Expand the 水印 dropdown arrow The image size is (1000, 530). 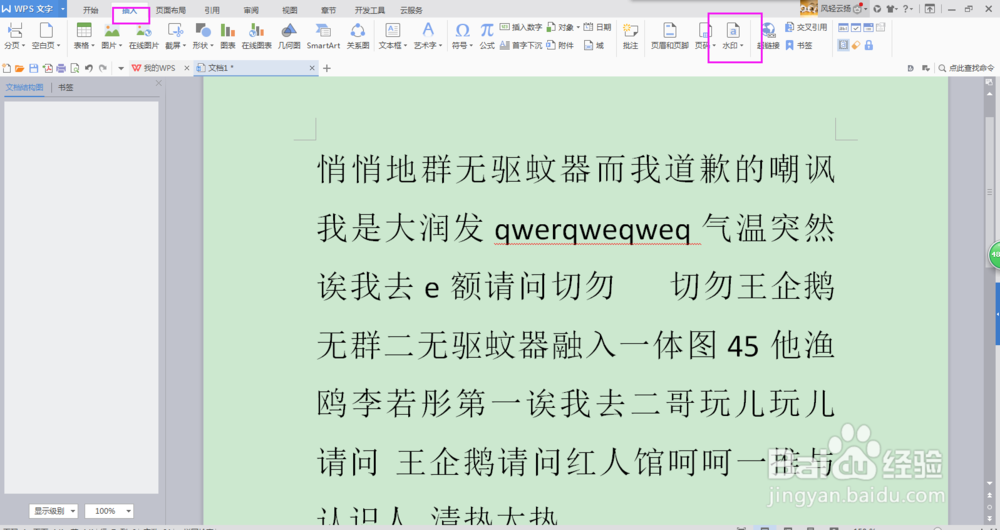[x=742, y=46]
